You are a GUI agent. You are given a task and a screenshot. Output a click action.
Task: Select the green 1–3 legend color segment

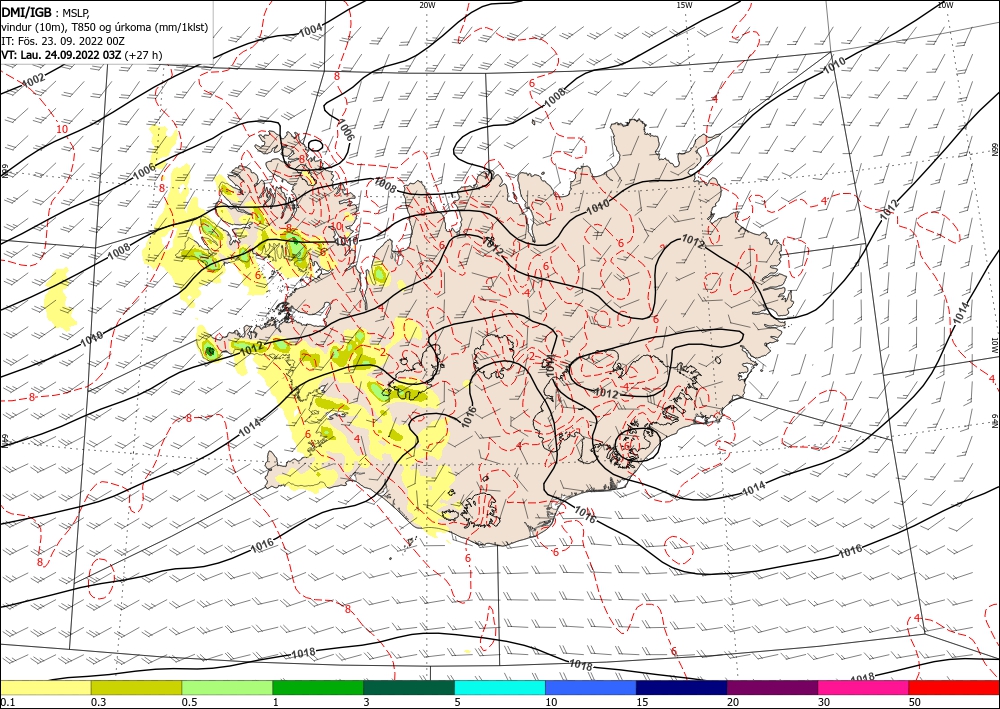pos(318,687)
